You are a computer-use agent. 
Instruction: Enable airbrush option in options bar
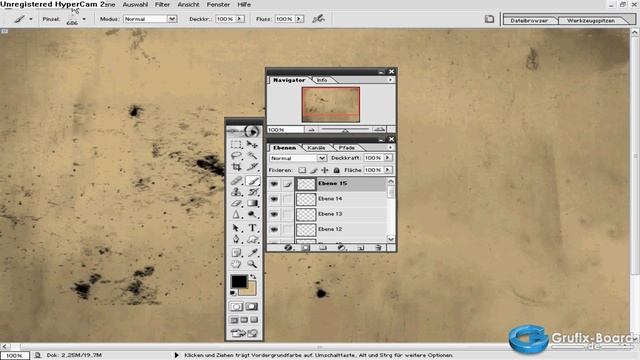[318, 19]
